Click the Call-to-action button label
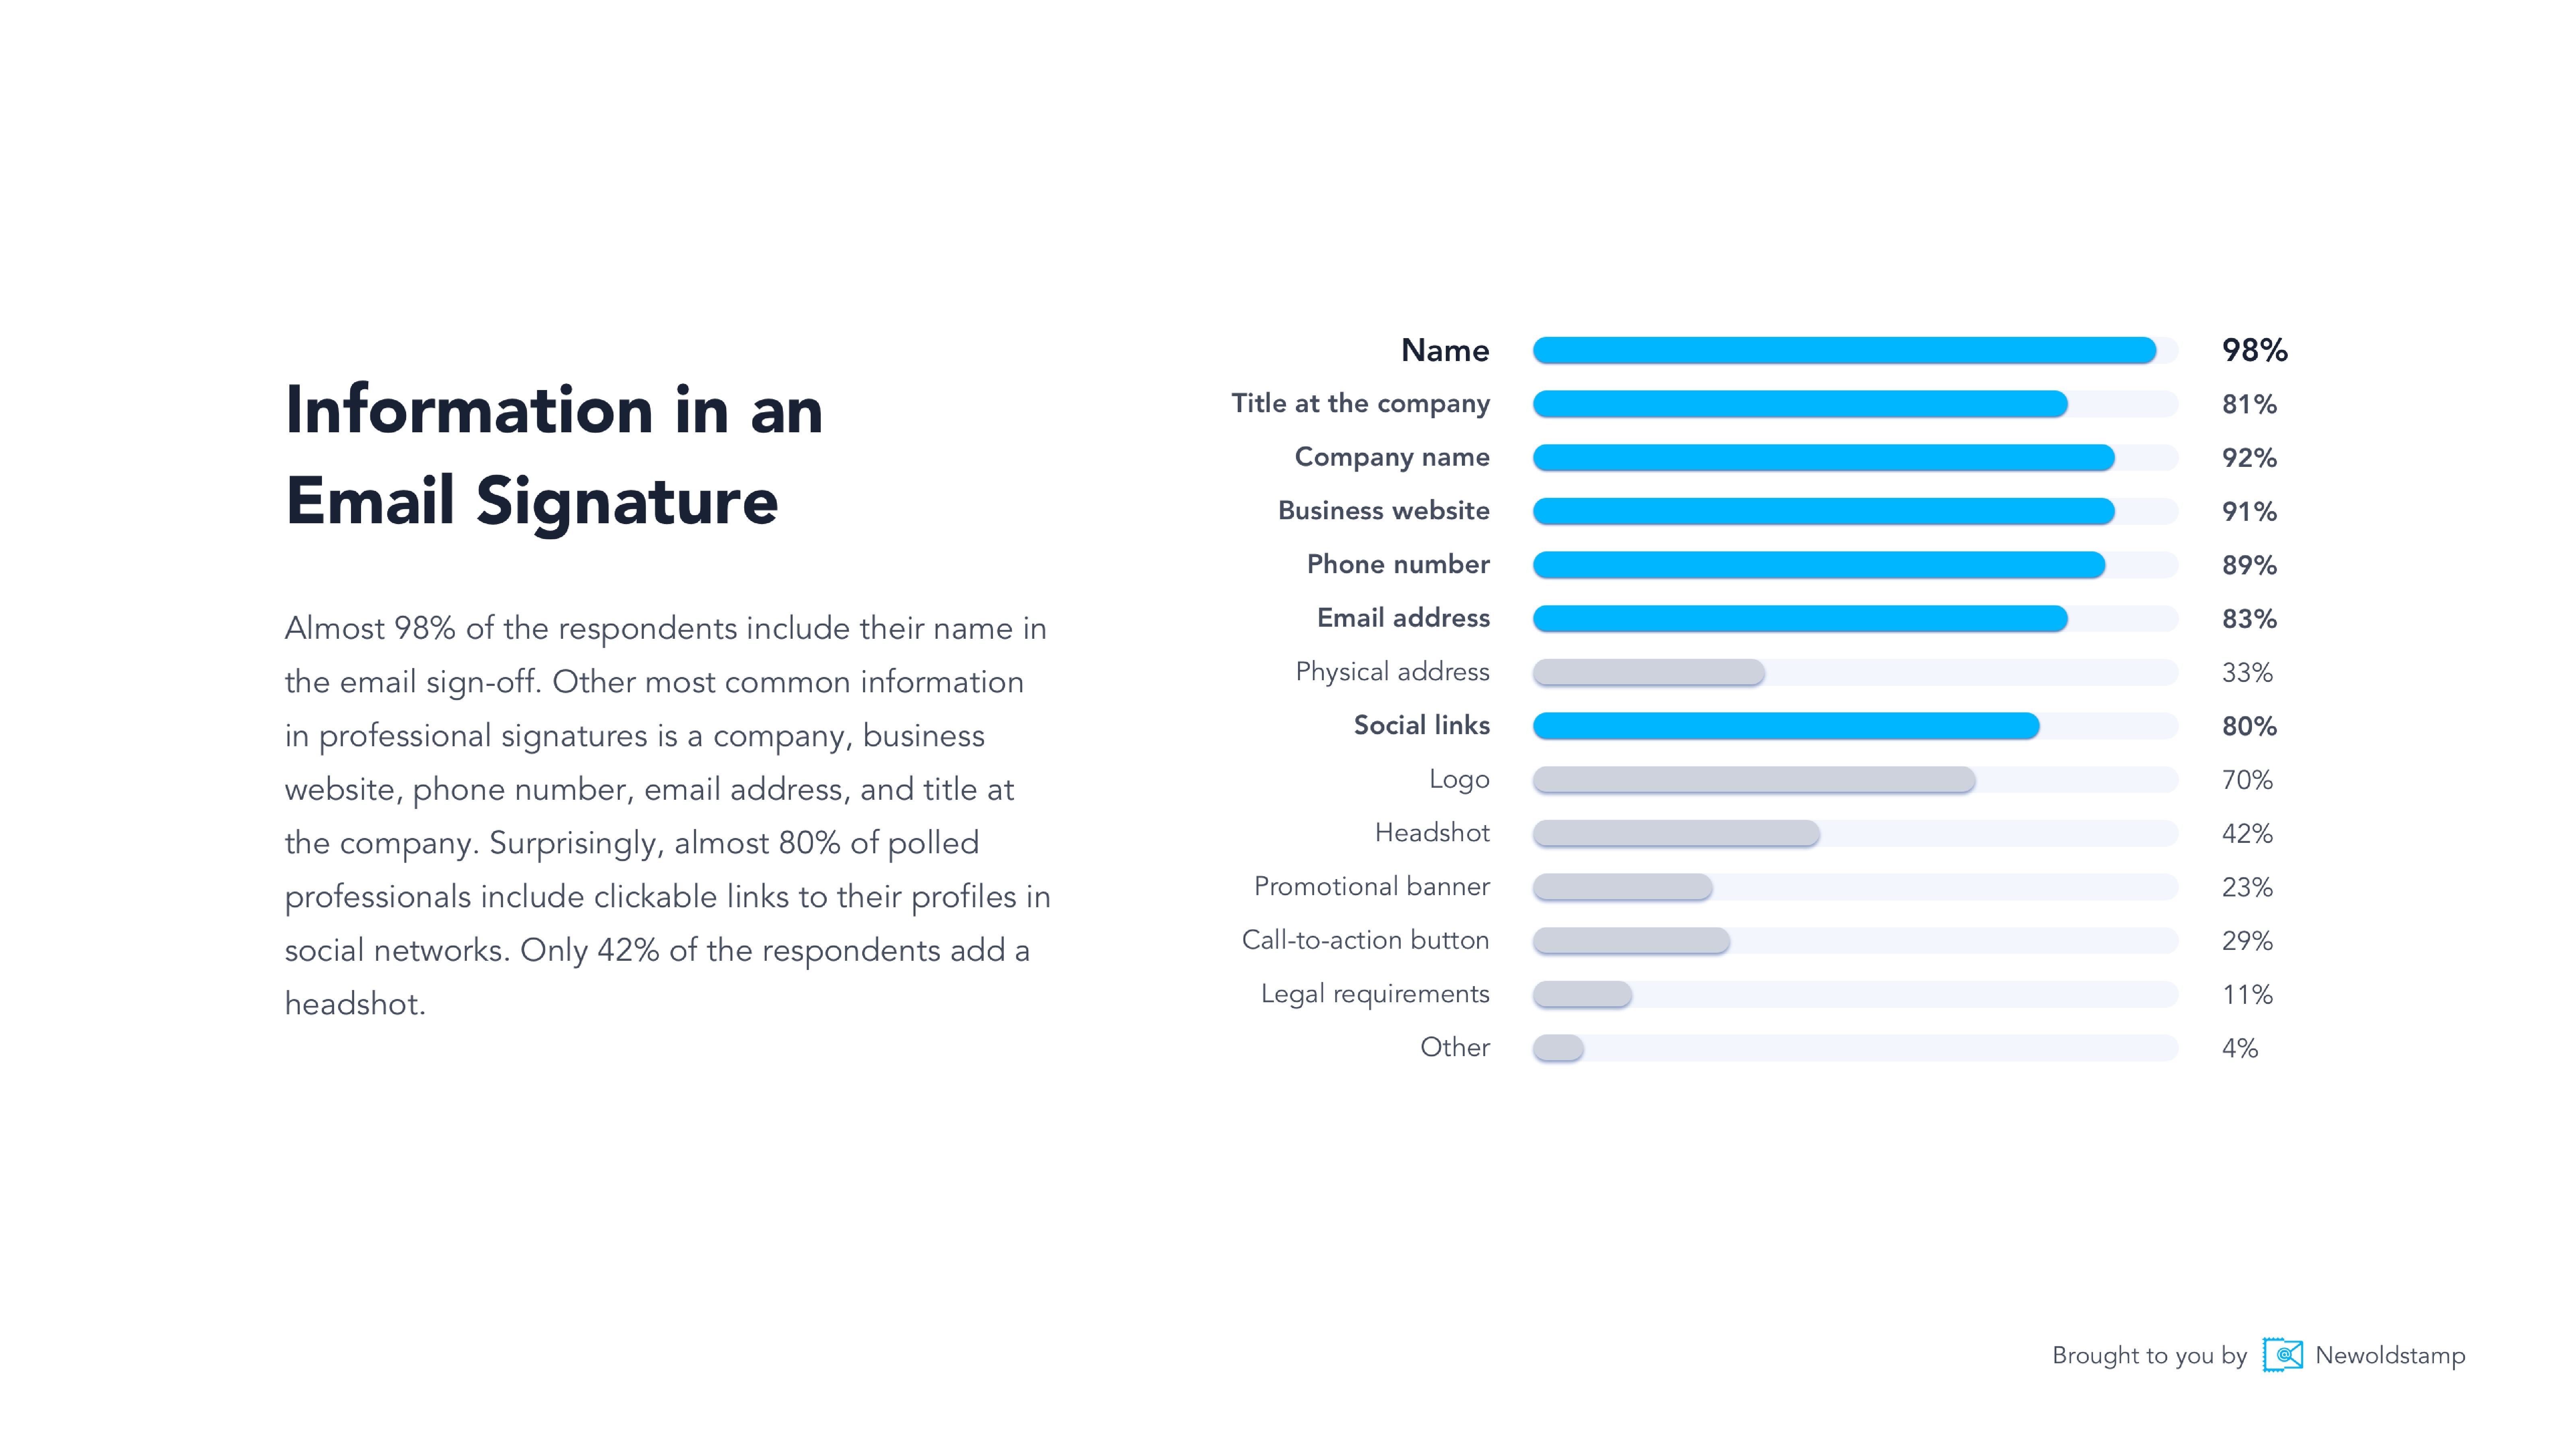This screenshot has width=2576, height=1449. (x=1365, y=940)
